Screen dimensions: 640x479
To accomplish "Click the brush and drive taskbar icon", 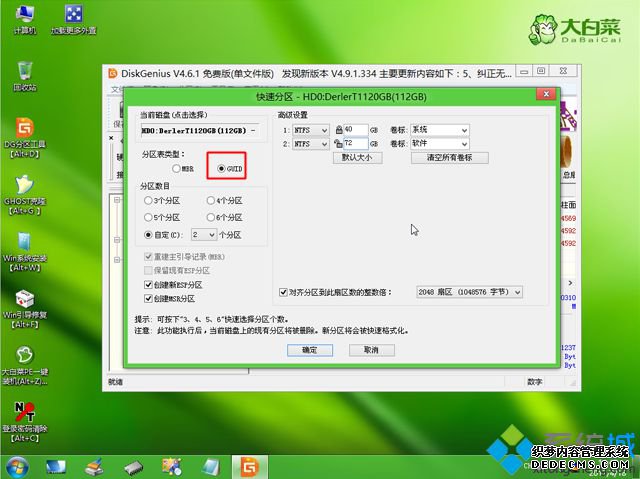I will click(94, 467).
